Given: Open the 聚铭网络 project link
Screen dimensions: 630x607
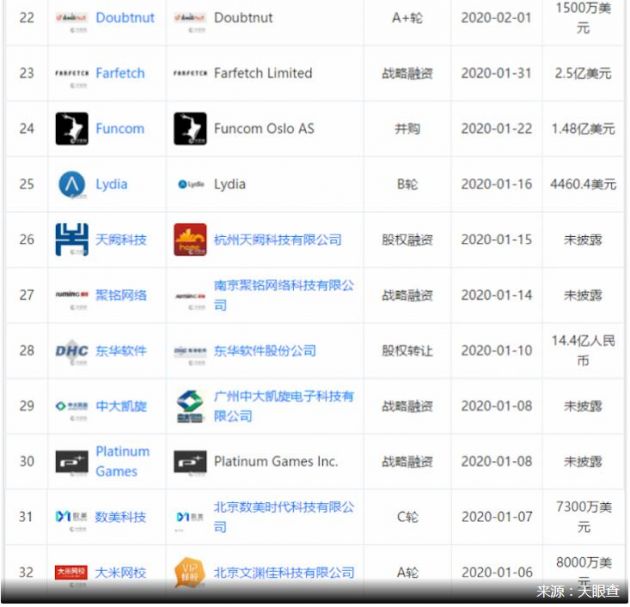Looking at the screenshot, I should [x=121, y=295].
